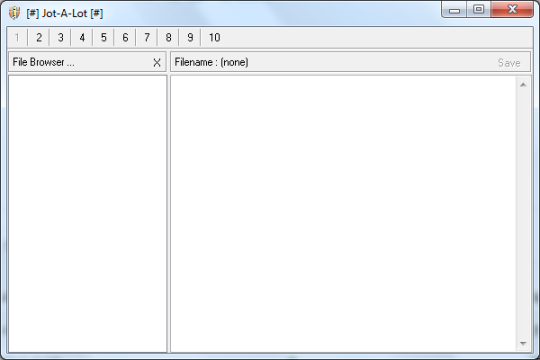Click the Filename : (none) label
The height and width of the screenshot is (360, 540).
pos(211,62)
